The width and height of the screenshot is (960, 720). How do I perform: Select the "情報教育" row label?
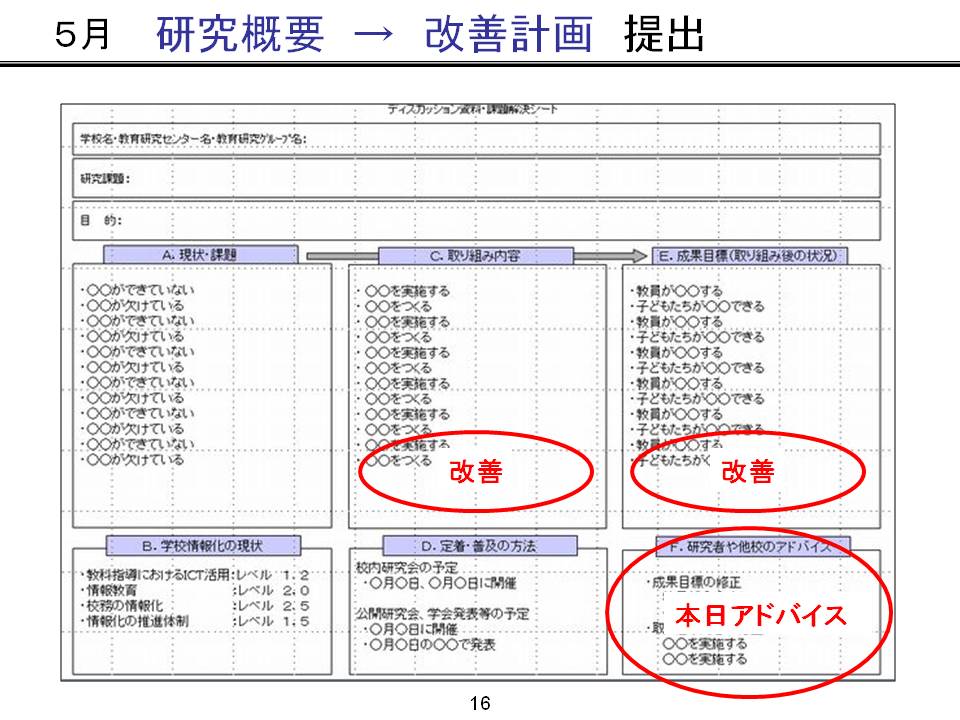pyautogui.click(x=110, y=590)
